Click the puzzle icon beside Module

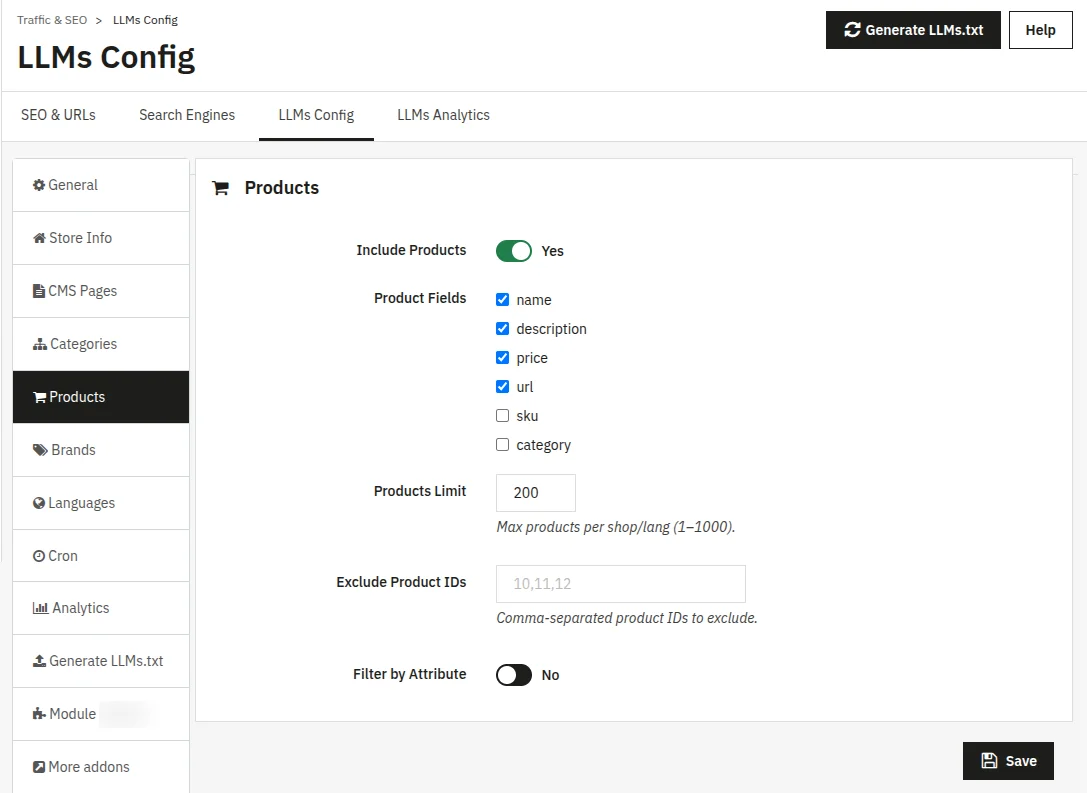(x=40, y=714)
